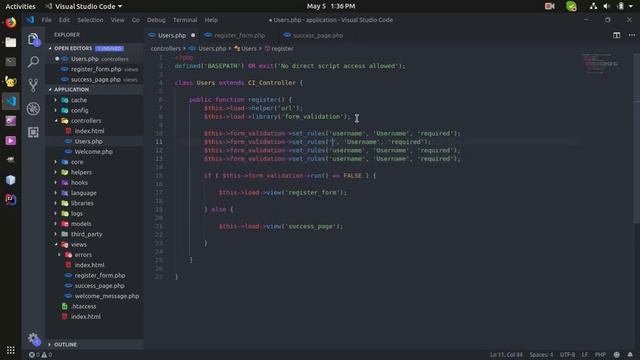The width and height of the screenshot is (640, 360).
Task: Open Files from the Ubuntu dock
Action: [x=11, y=42]
